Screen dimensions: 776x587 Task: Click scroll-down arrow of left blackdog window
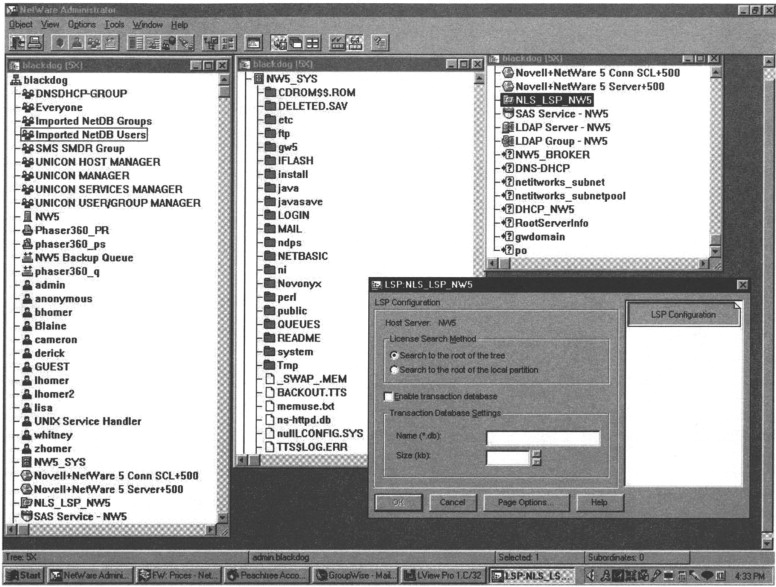[x=223, y=518]
